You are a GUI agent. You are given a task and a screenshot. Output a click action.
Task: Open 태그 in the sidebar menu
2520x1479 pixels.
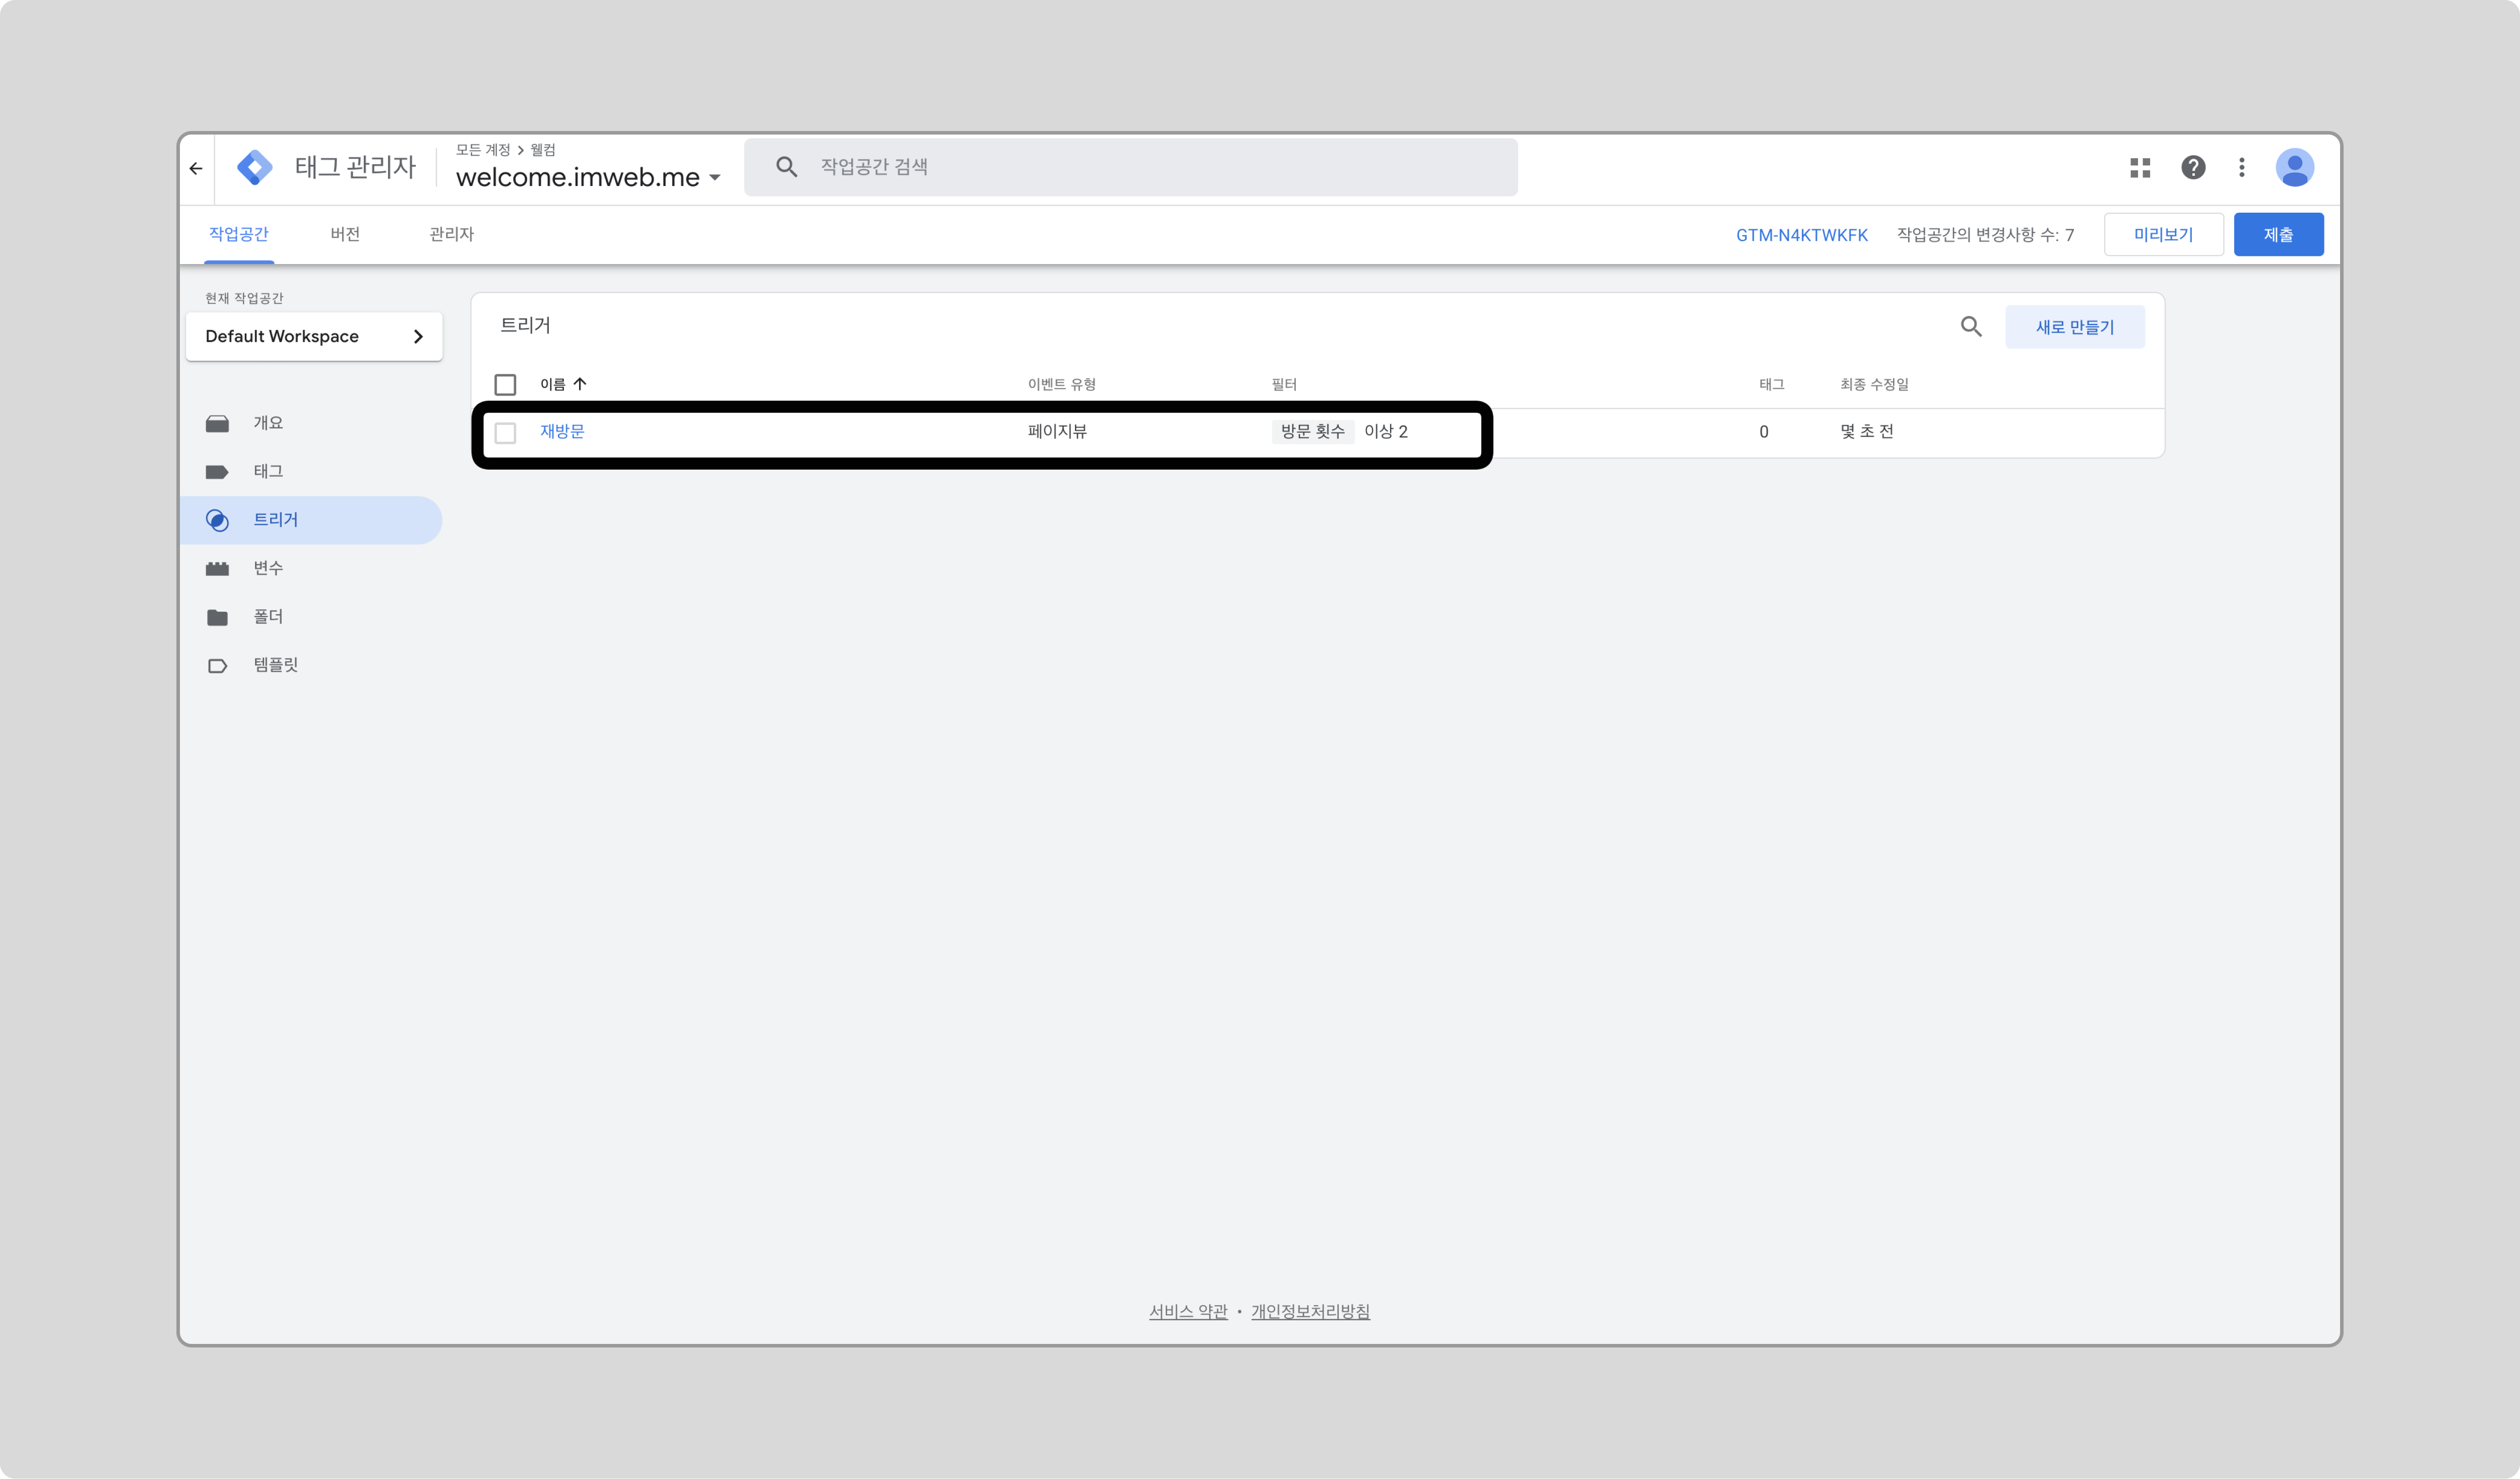(268, 471)
